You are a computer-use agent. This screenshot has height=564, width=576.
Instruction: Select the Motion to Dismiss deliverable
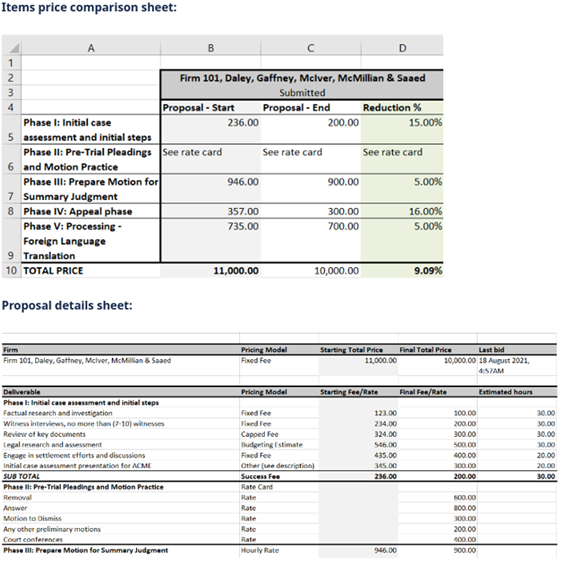coord(32,518)
